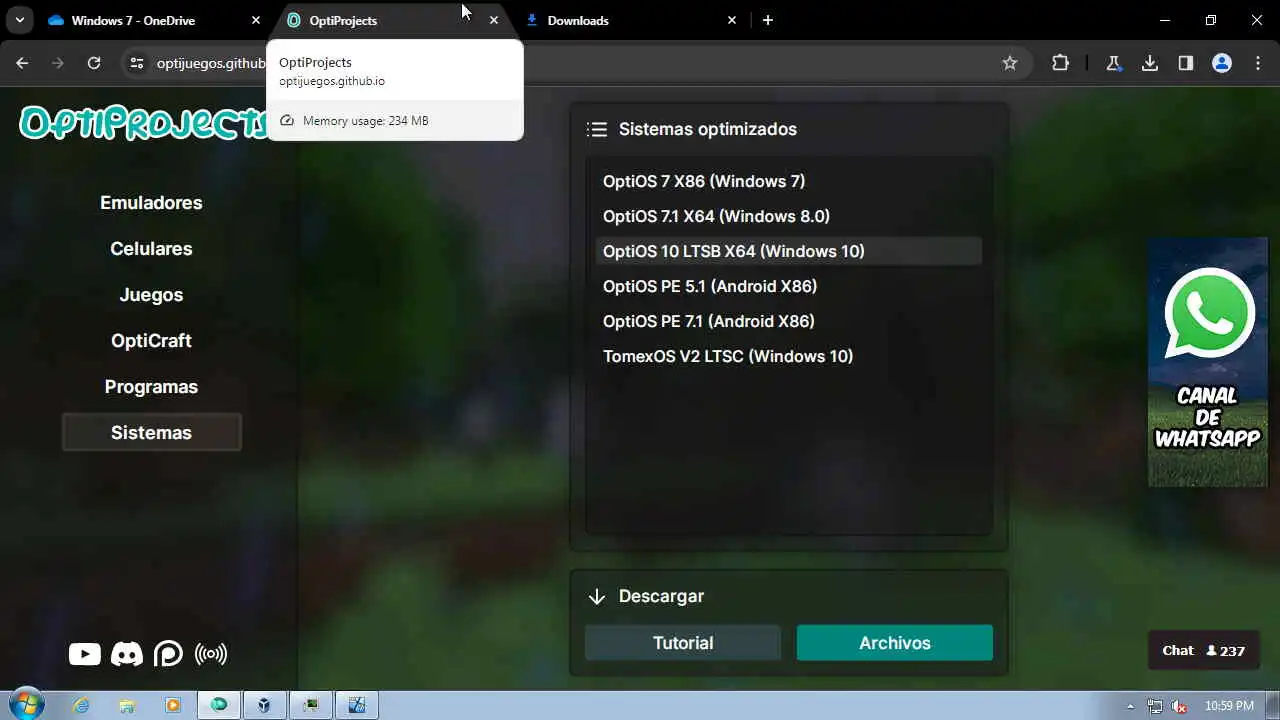Viewport: 1280px width, 720px height.
Task: Open the tab search dropdown arrow
Action: [19, 20]
